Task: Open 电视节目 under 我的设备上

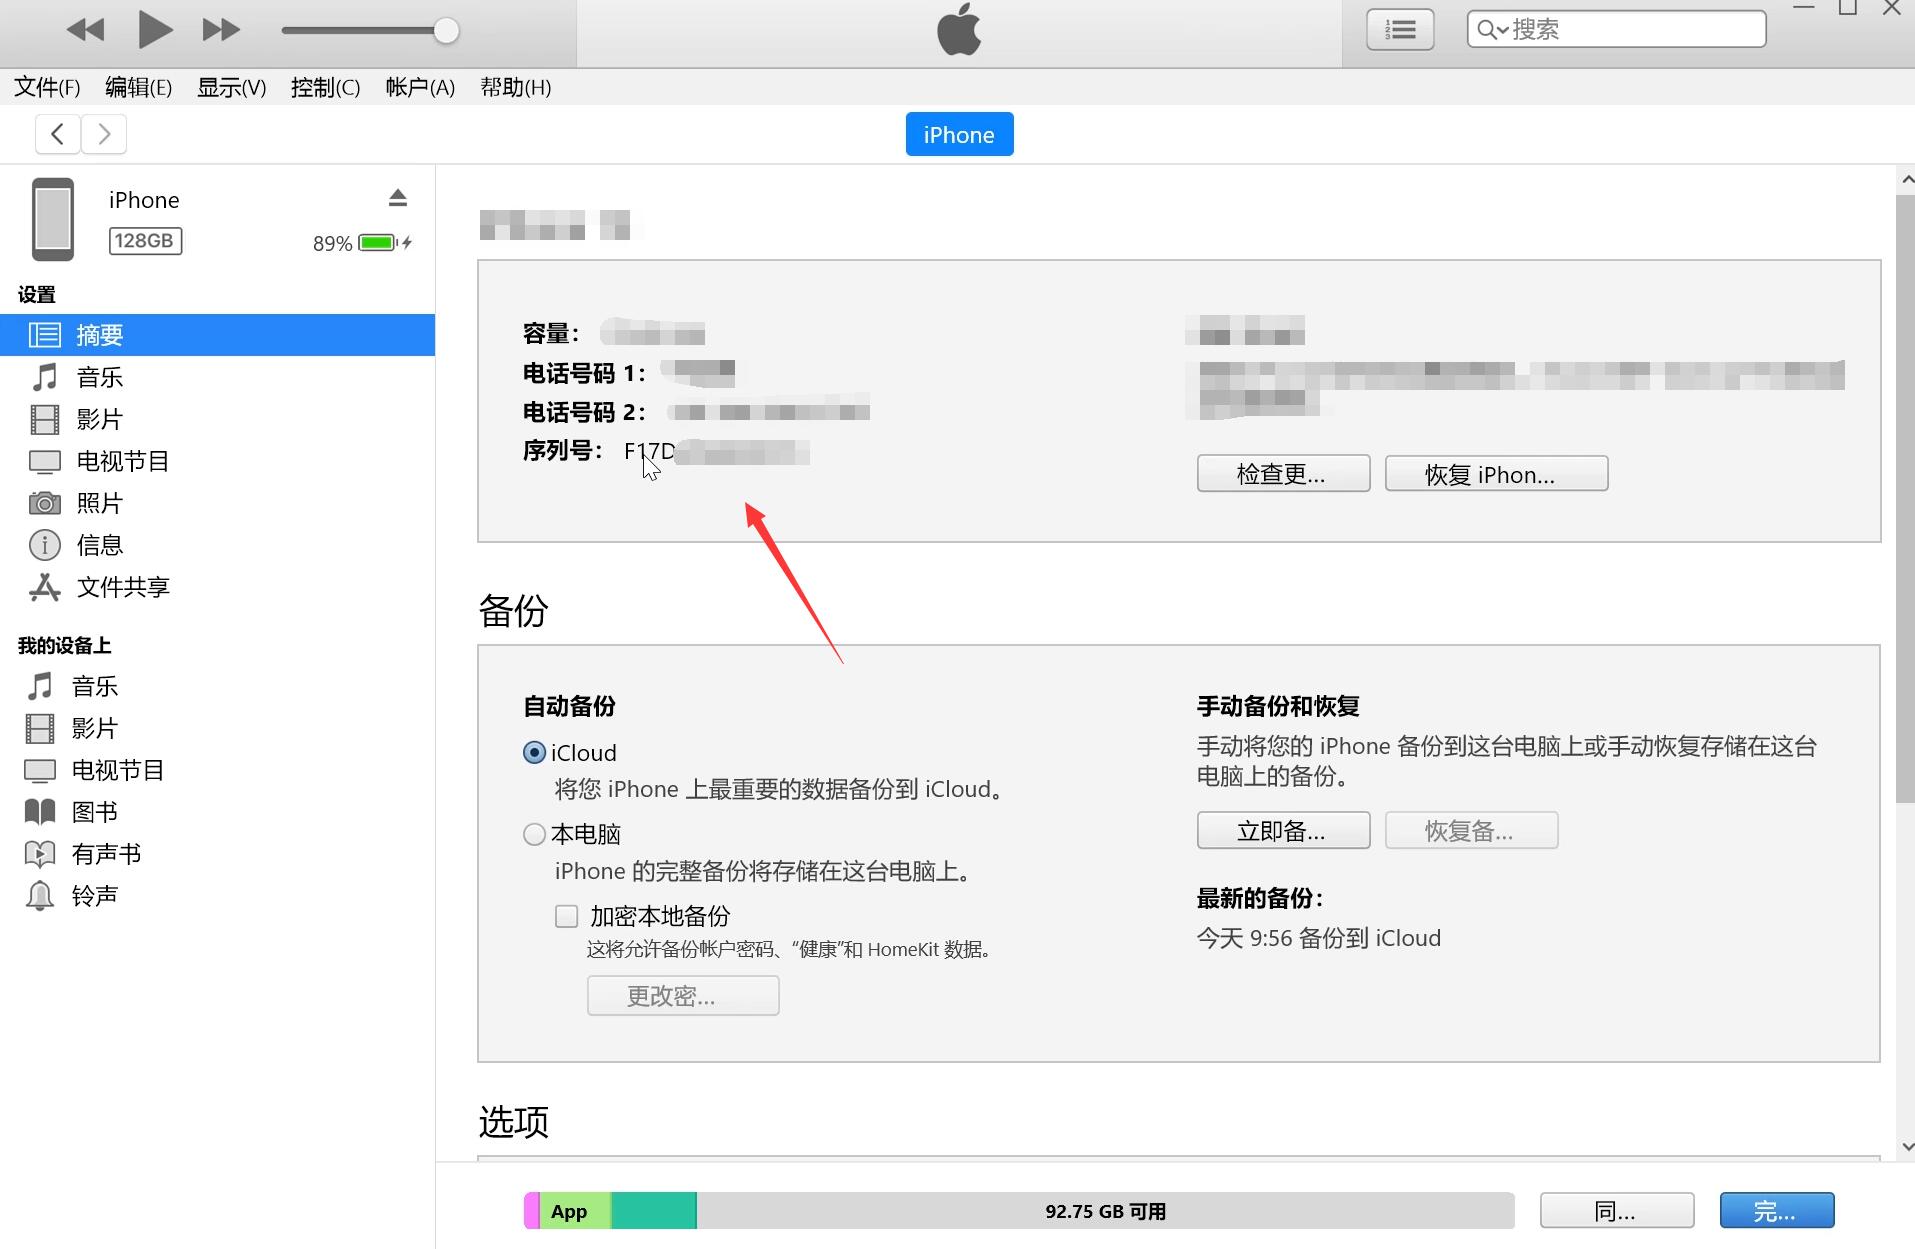Action: coord(217,770)
